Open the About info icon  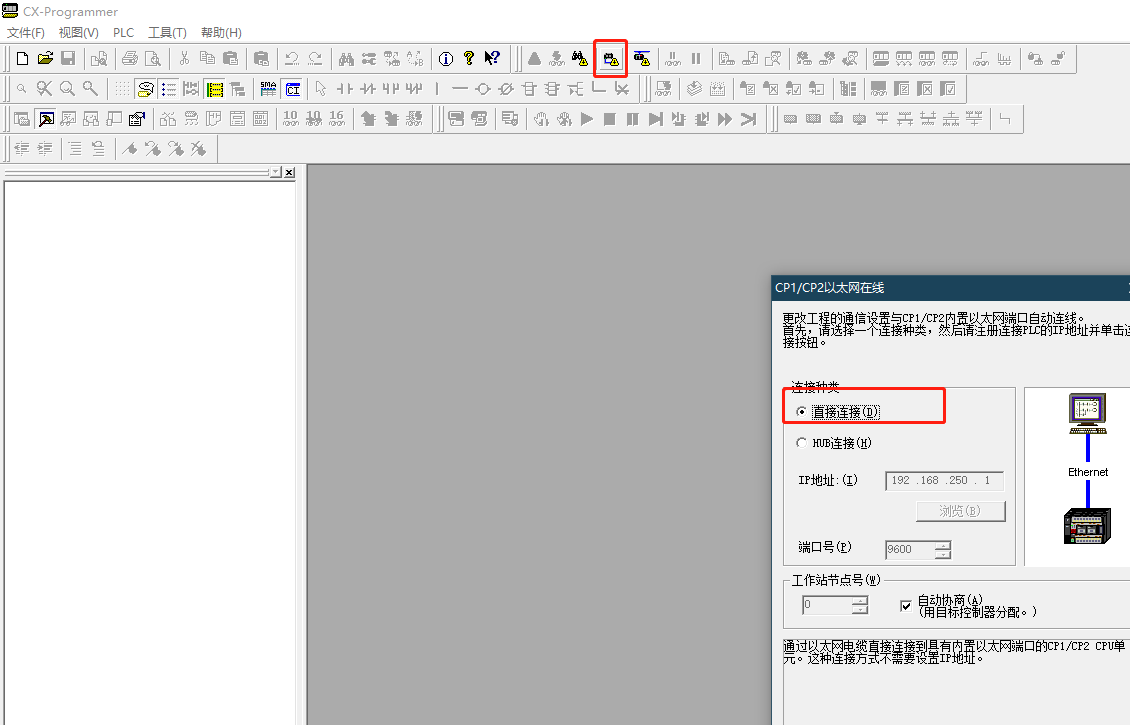(446, 58)
